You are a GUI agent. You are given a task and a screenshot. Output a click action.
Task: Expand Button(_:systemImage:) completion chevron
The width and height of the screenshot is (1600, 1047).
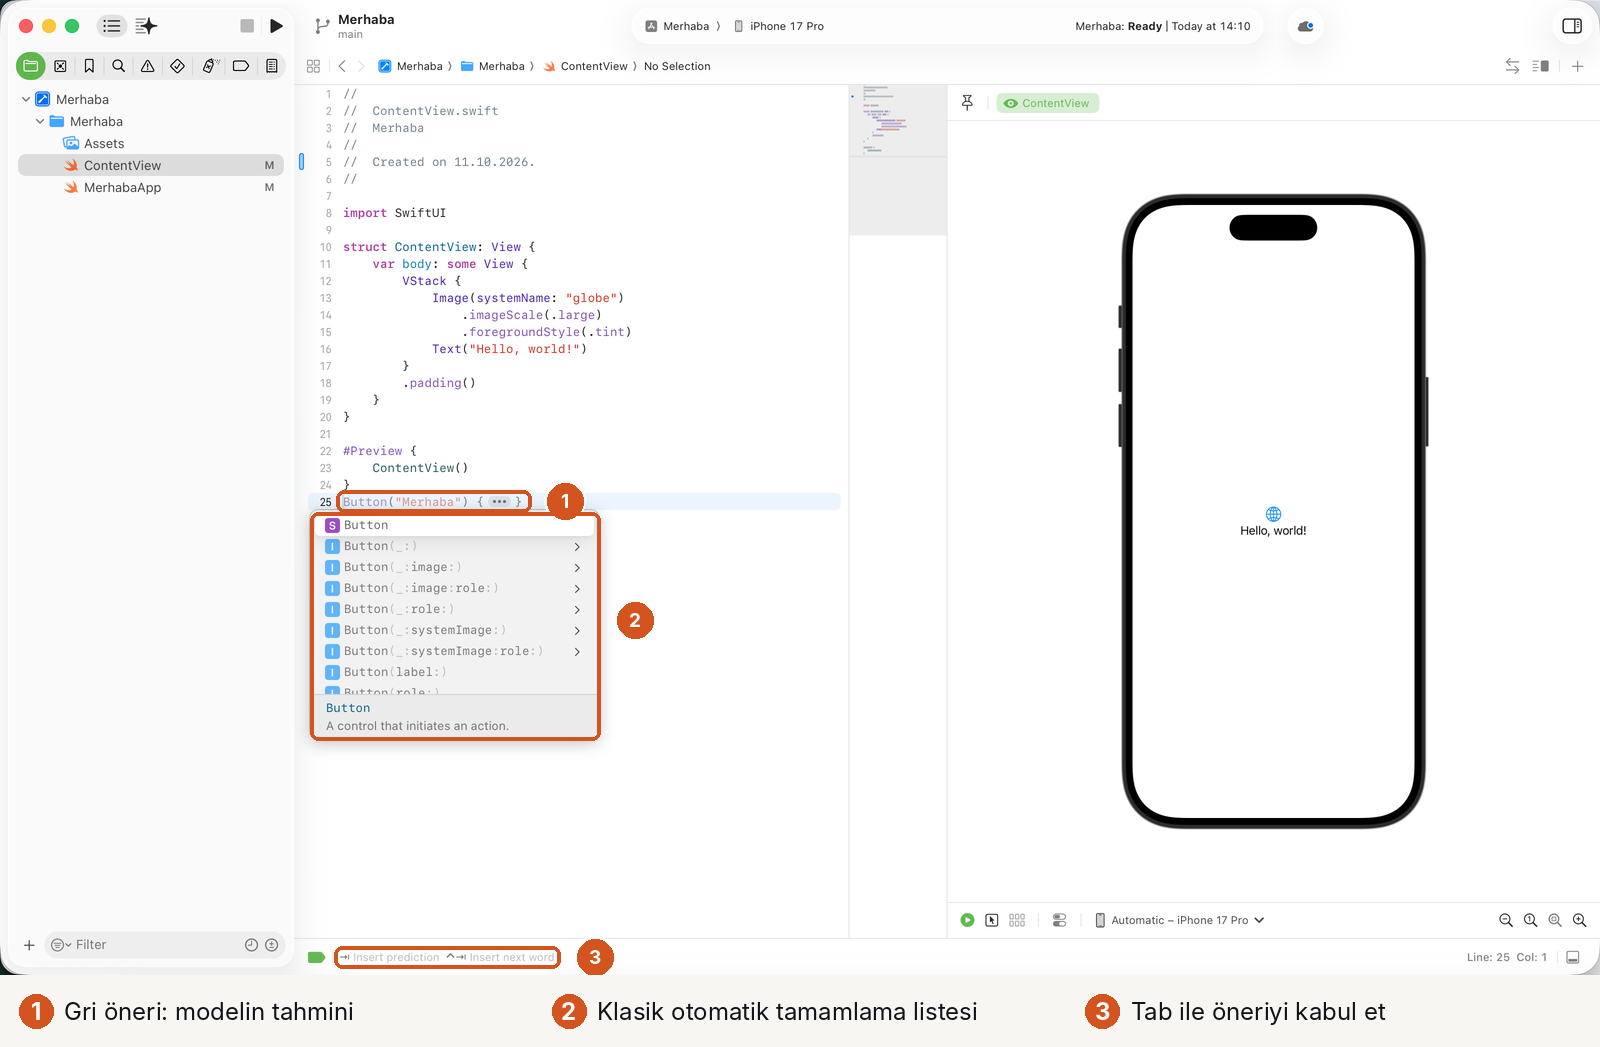tap(577, 630)
